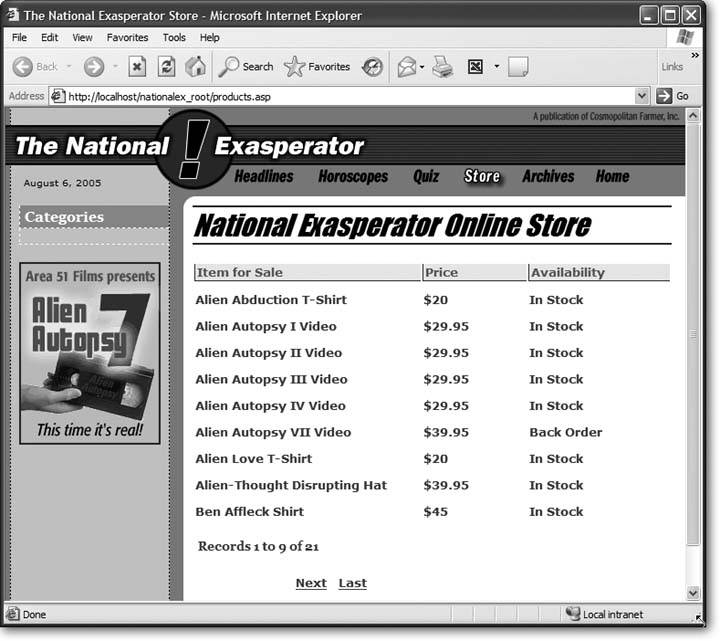The image size is (720, 641).
Task: Go to the Home page icon
Action: point(196,67)
